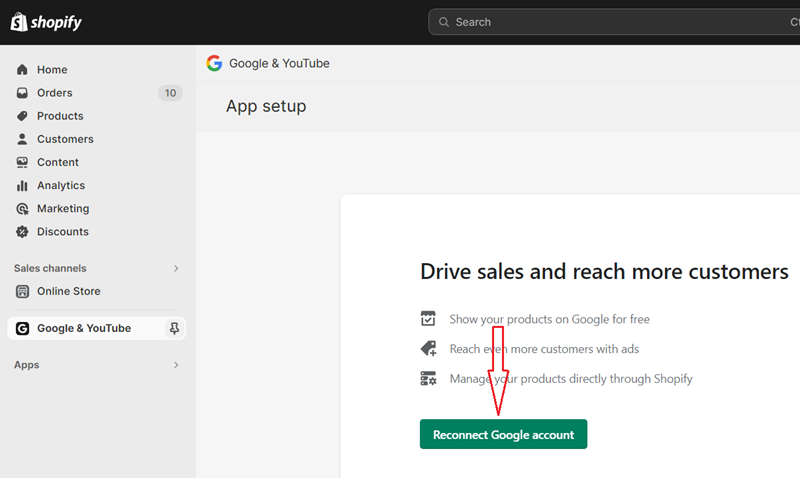Screen dimensions: 800x478
Task: Expand the Sales channels chevron
Action: [x=176, y=268]
